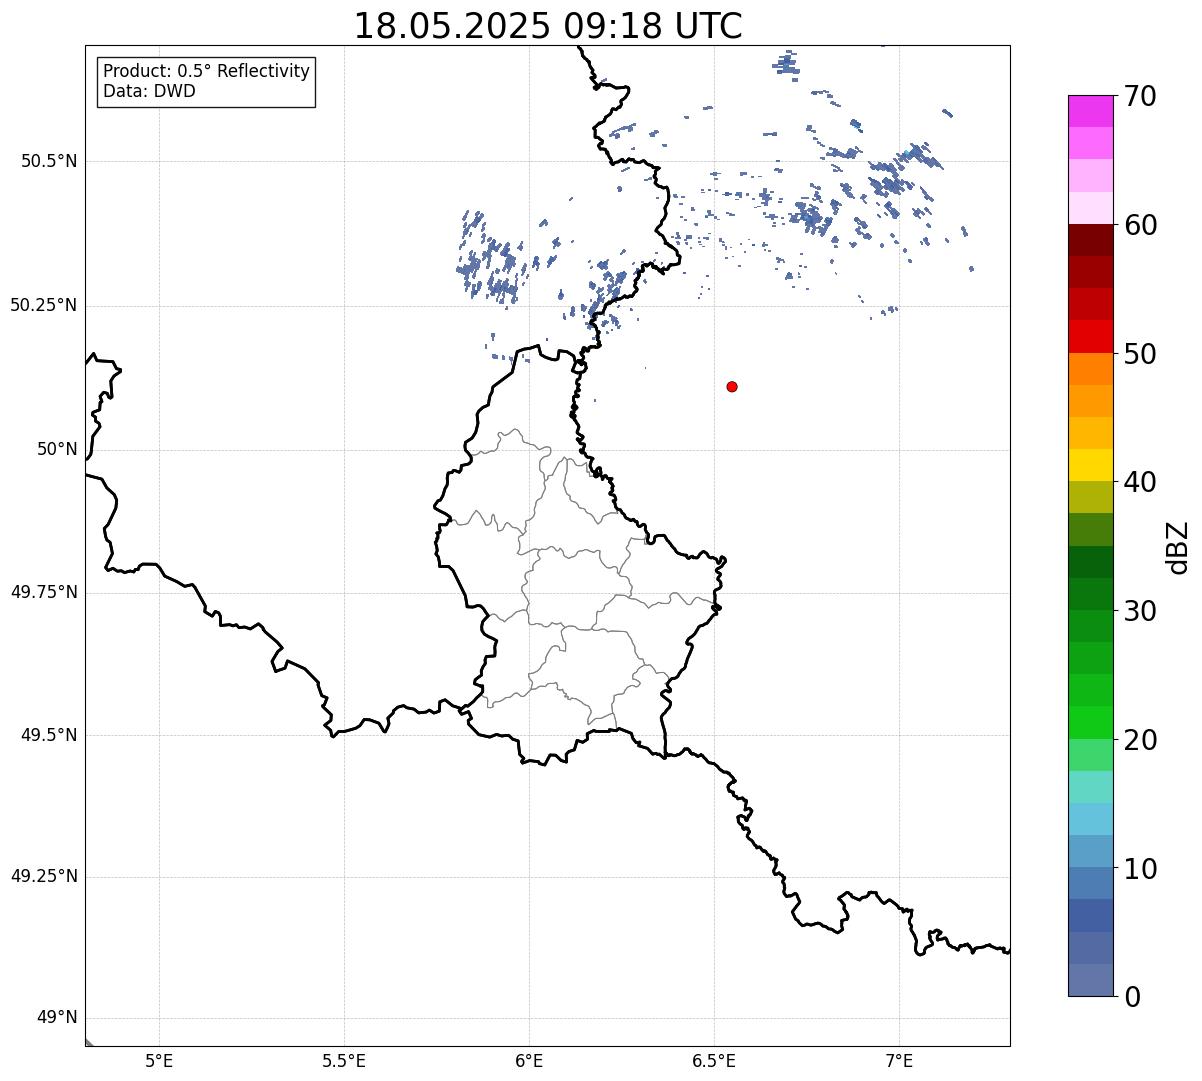
Task: Click the "Data: DWD" legend text
Action: [x=149, y=91]
